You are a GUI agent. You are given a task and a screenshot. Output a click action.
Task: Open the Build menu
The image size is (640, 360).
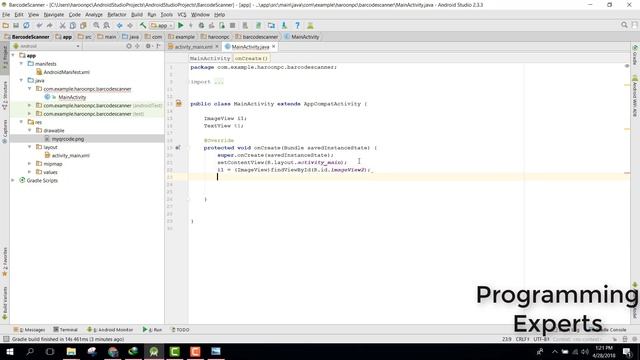pos(137,14)
